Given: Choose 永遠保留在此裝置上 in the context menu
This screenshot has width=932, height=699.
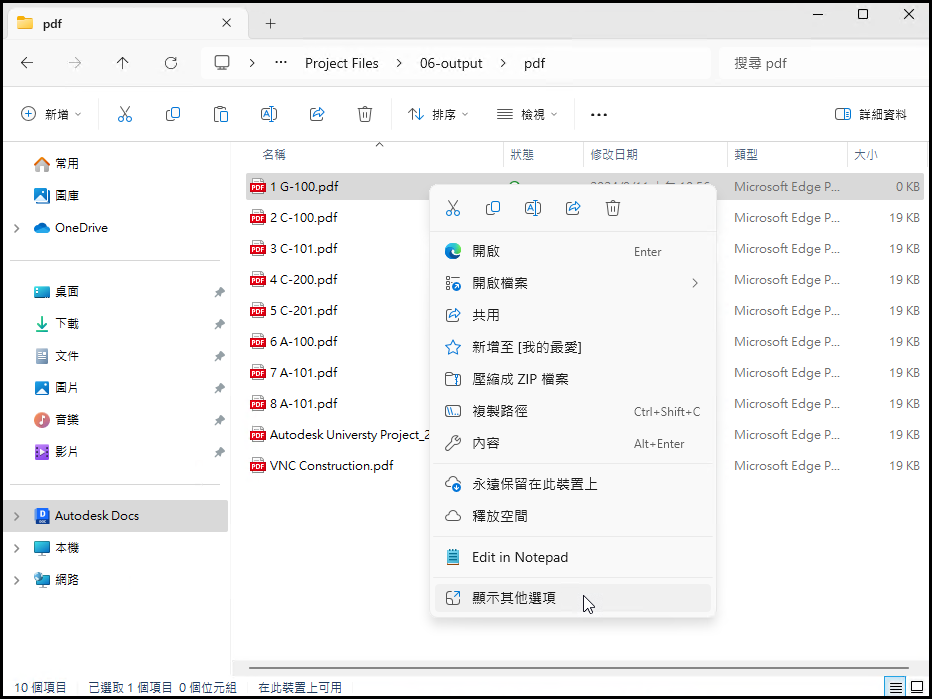Looking at the screenshot, I should 572,484.
